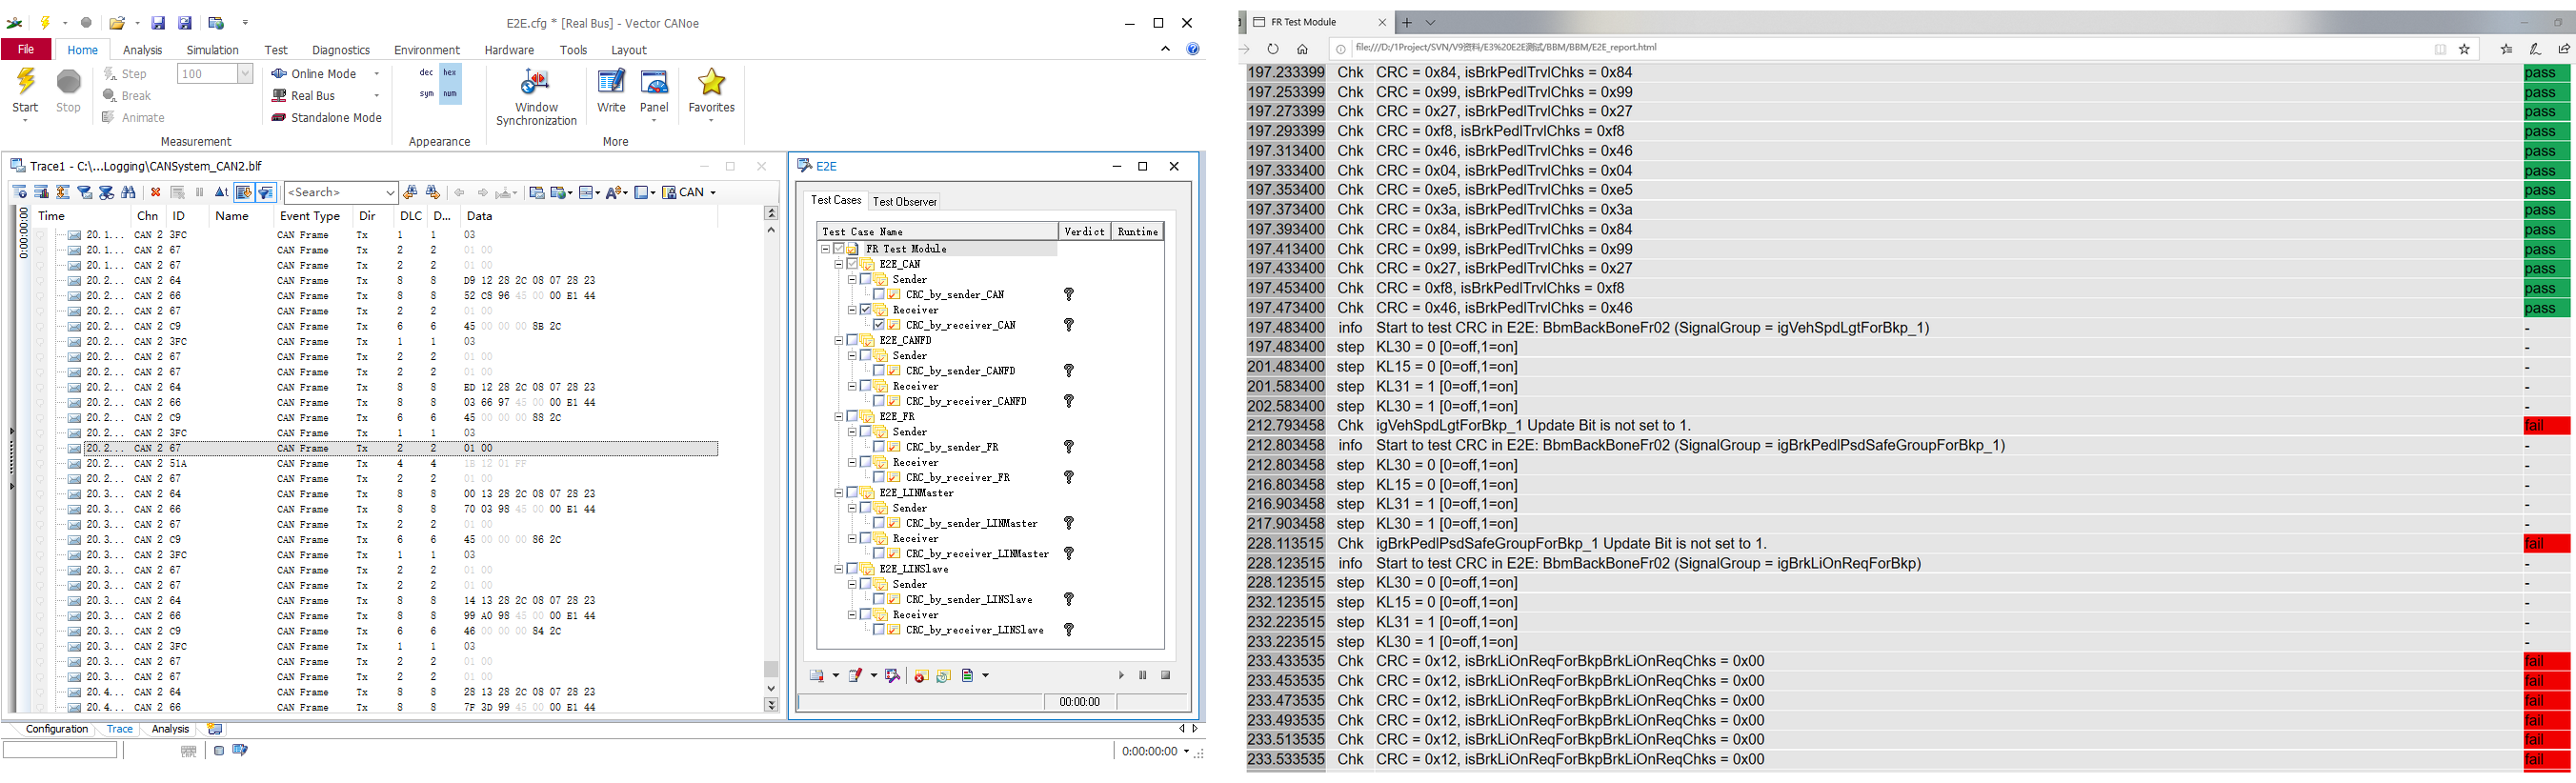Uncheck the CRC_by_receiver_CAN test case
Screen dimensions: 2576x783
point(879,325)
